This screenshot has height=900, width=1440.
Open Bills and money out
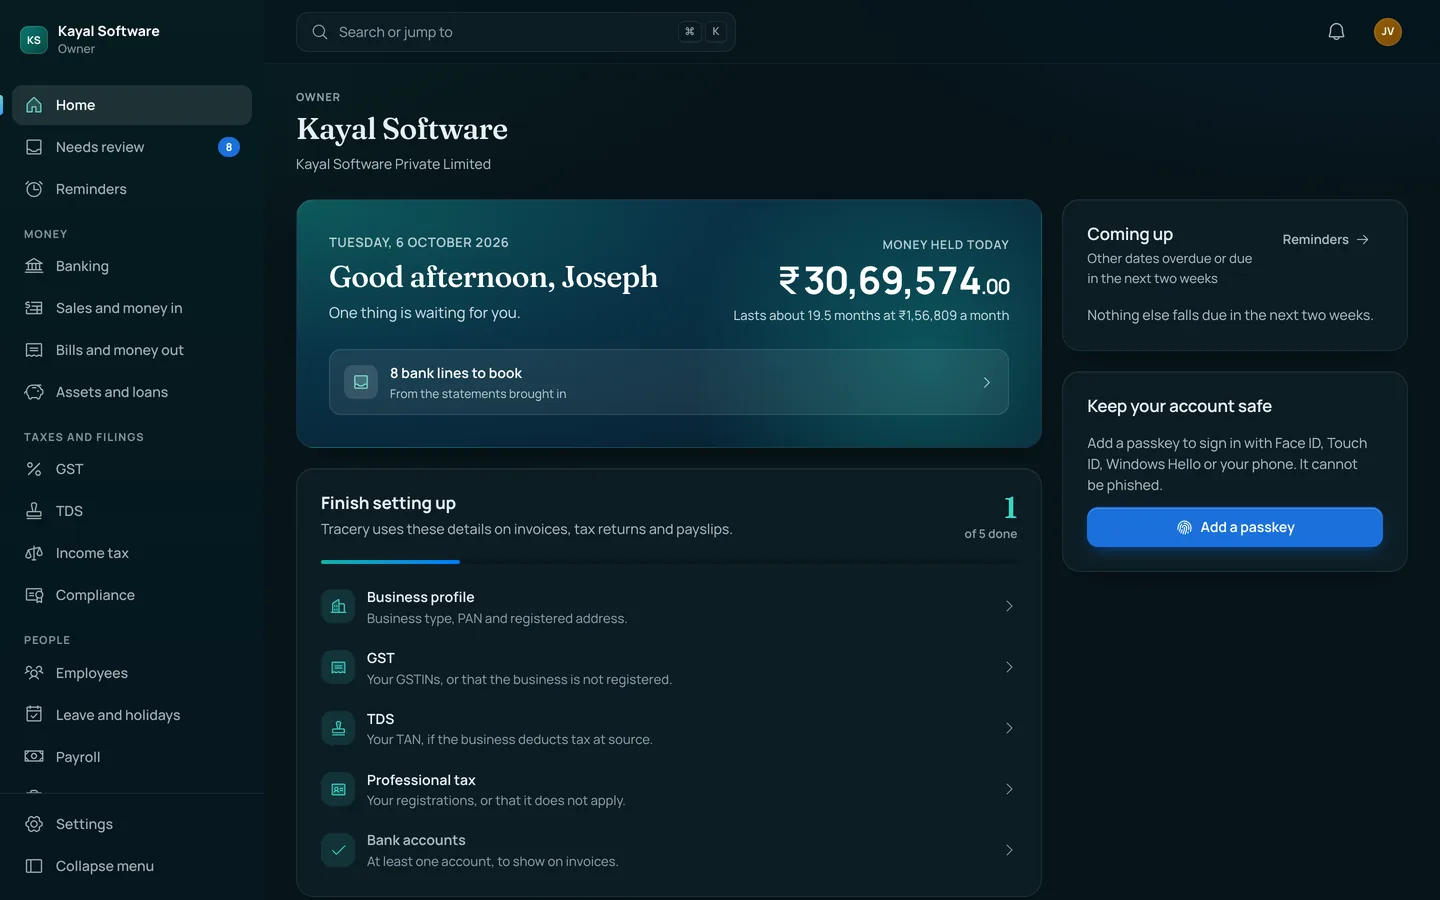[132, 350]
